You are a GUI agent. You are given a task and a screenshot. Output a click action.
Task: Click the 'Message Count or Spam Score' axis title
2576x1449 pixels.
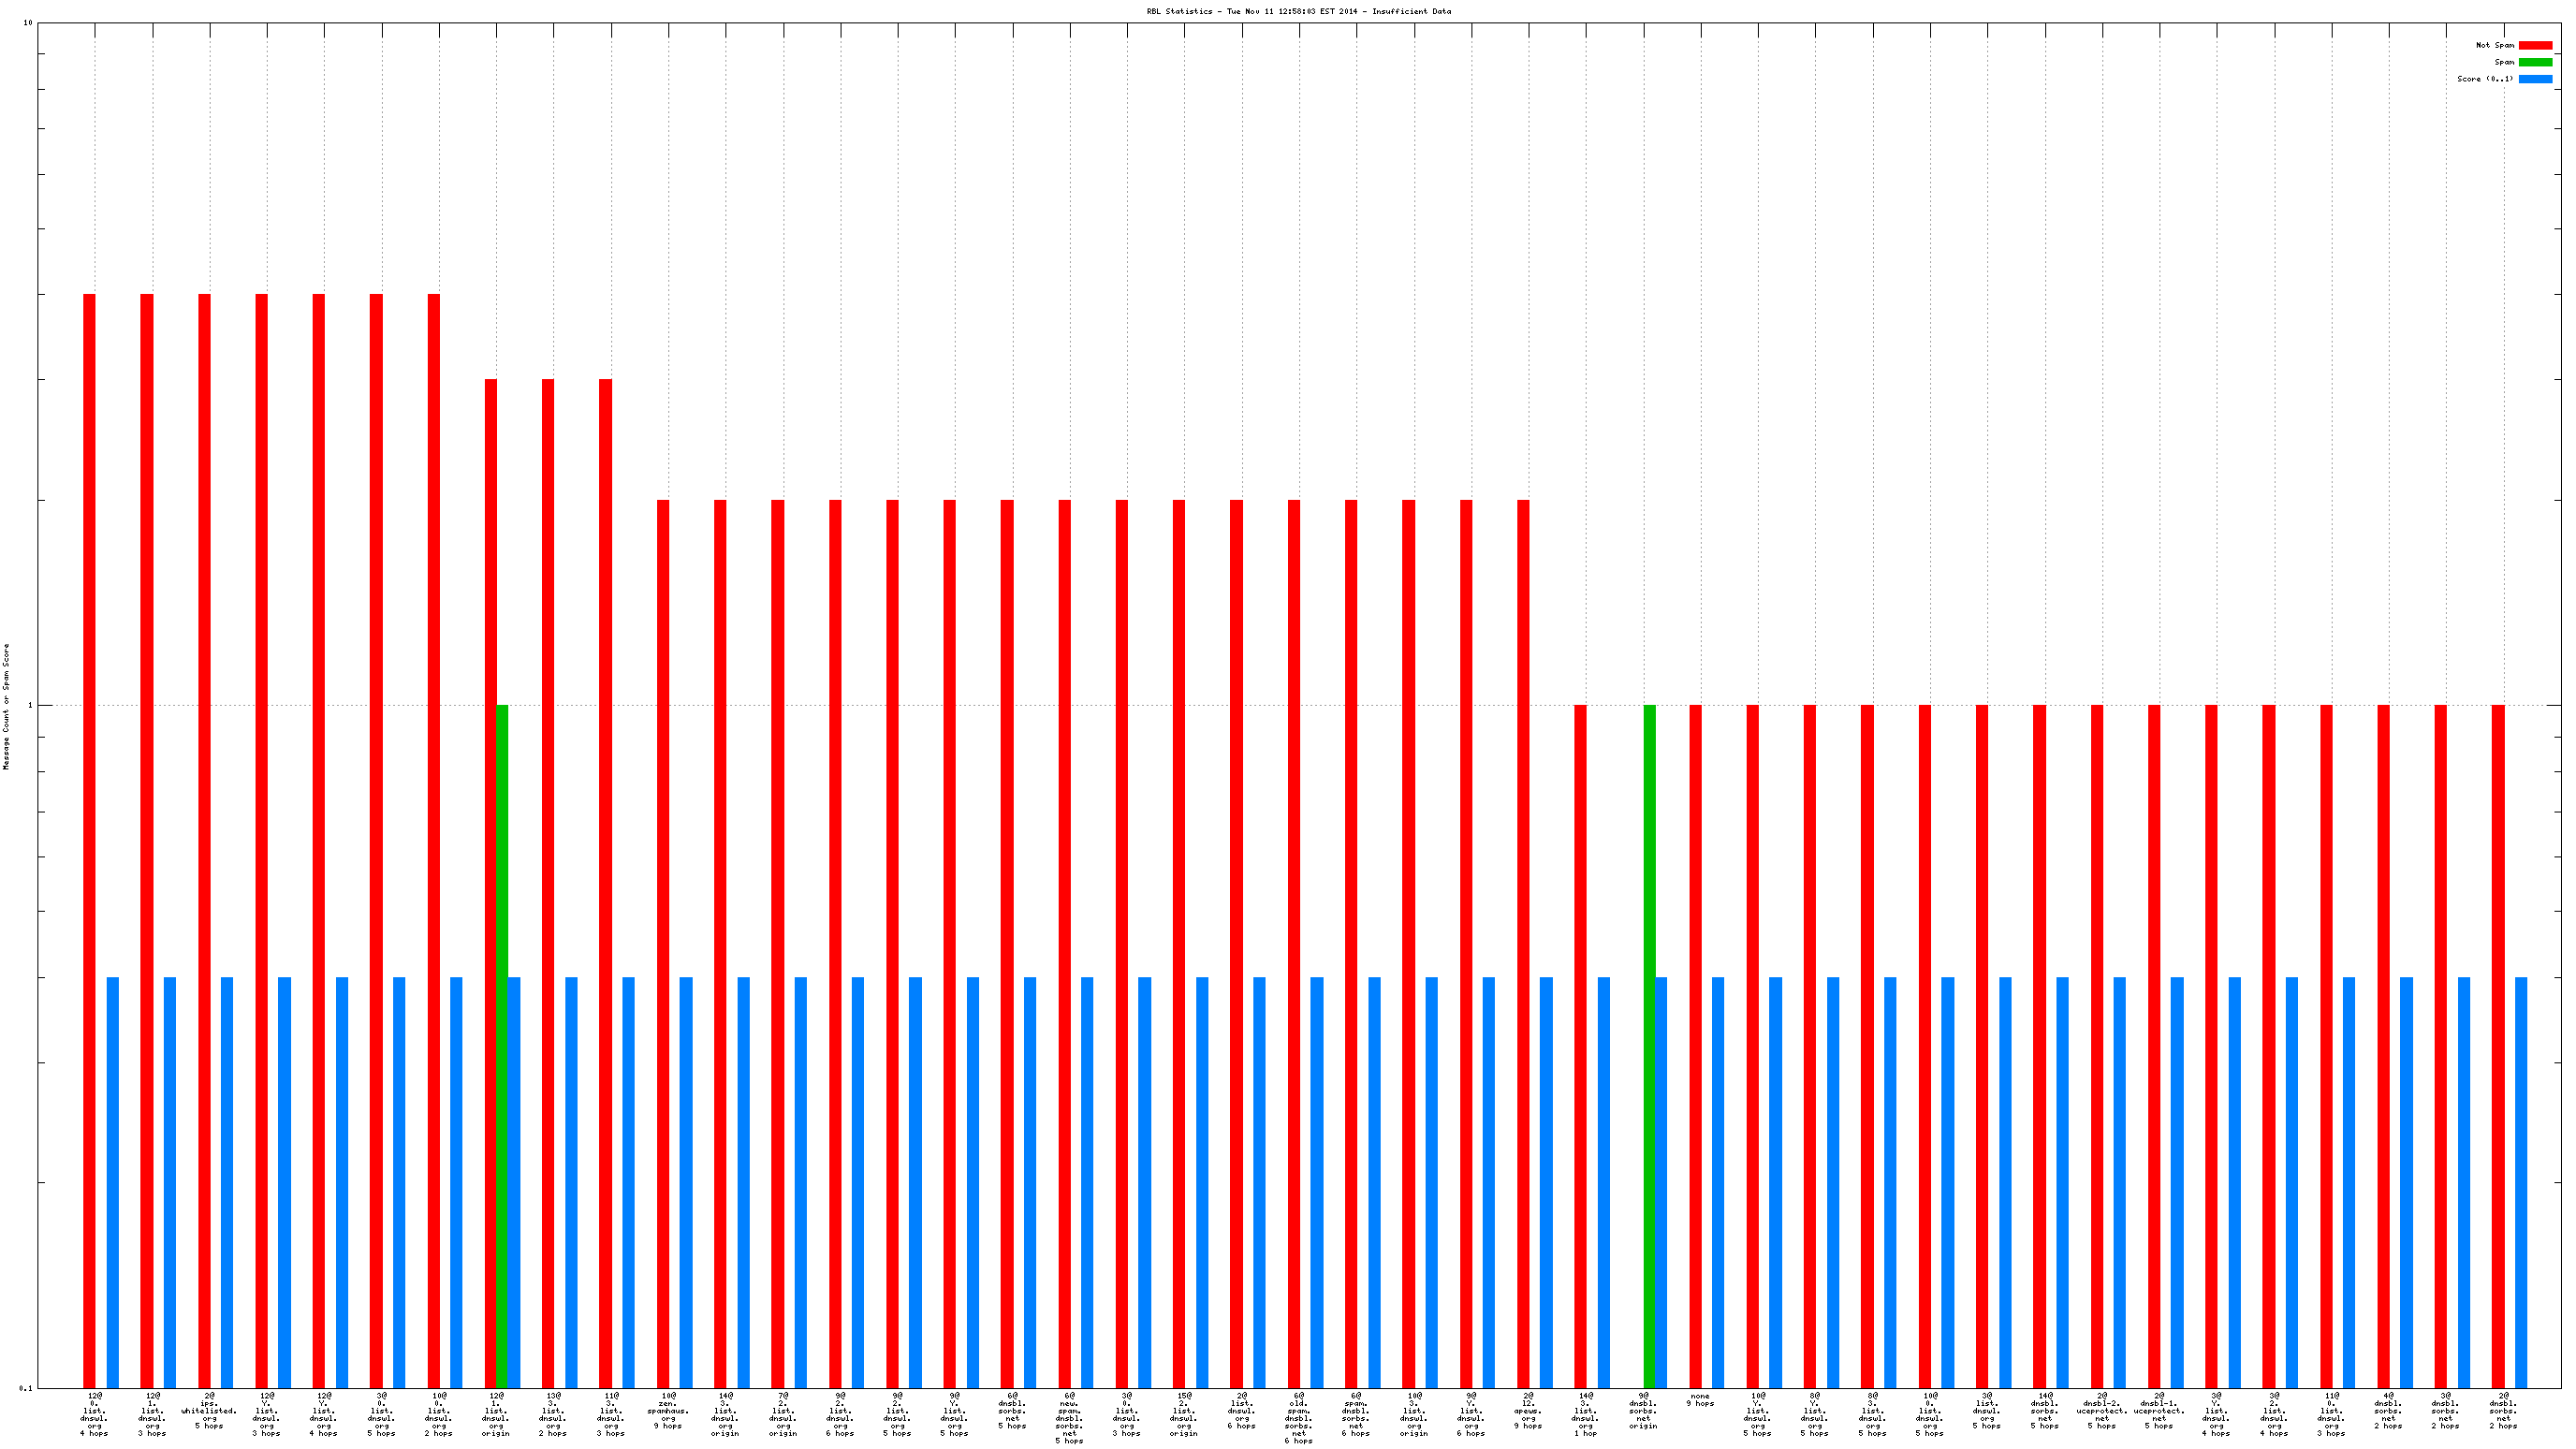(x=6, y=706)
